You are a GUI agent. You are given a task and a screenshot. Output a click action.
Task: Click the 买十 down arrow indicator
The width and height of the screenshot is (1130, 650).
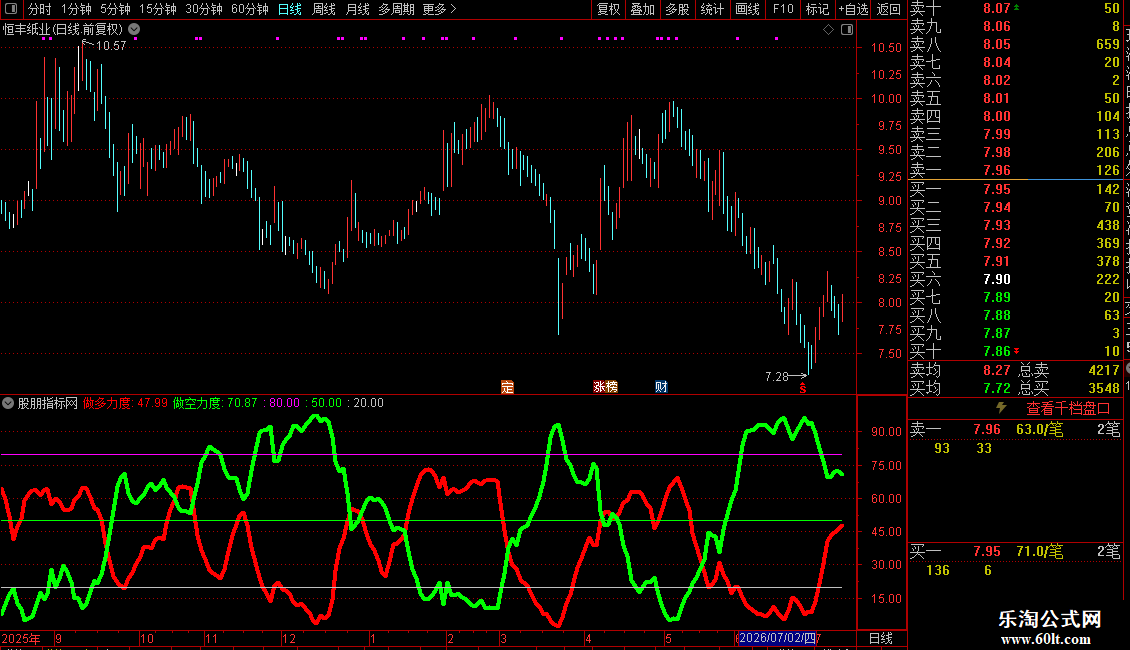[x=1017, y=351]
